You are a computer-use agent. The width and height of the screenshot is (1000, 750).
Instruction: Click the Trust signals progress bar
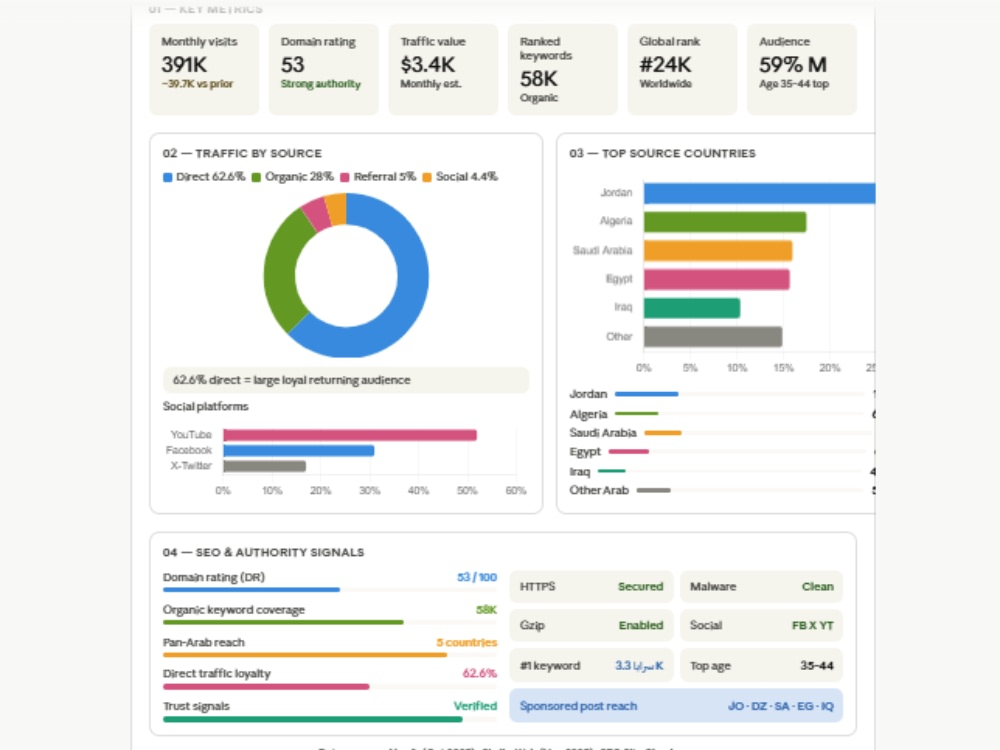[x=330, y=719]
